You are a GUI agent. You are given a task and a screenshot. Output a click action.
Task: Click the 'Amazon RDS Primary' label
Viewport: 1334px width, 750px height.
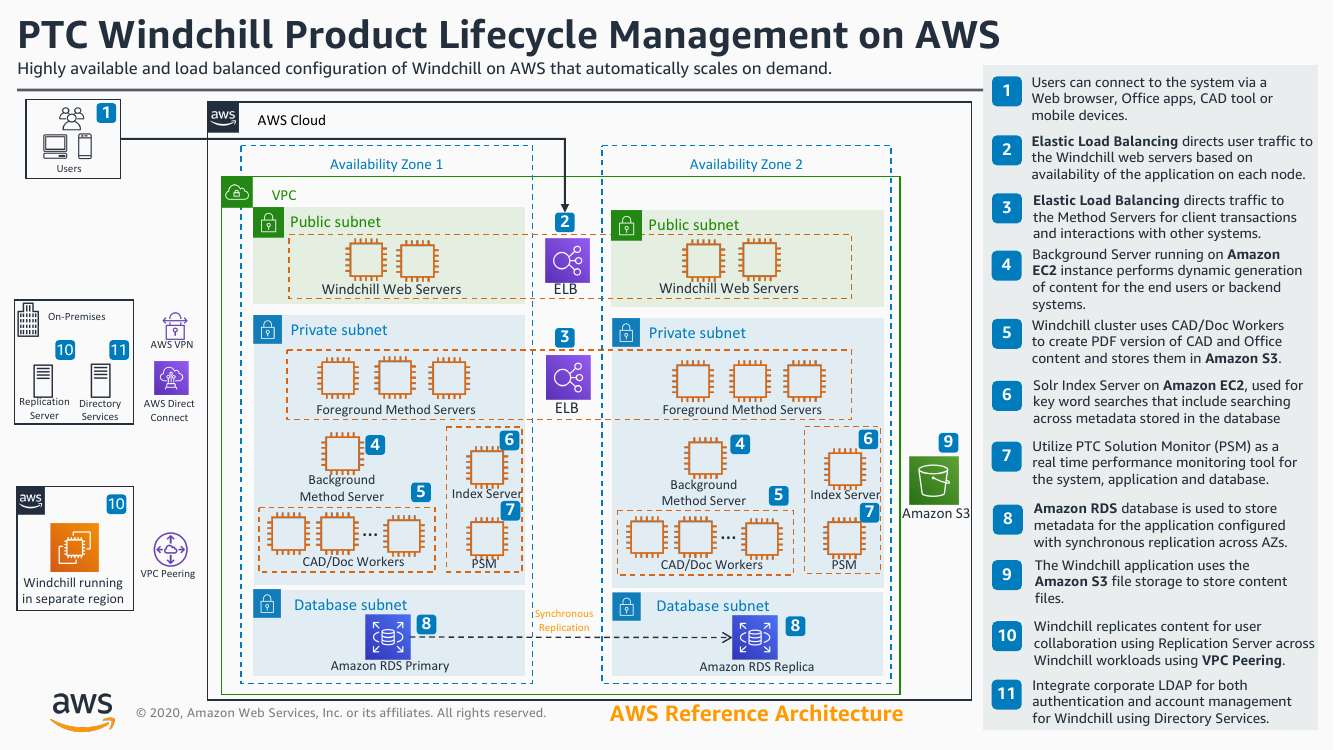[x=390, y=665]
